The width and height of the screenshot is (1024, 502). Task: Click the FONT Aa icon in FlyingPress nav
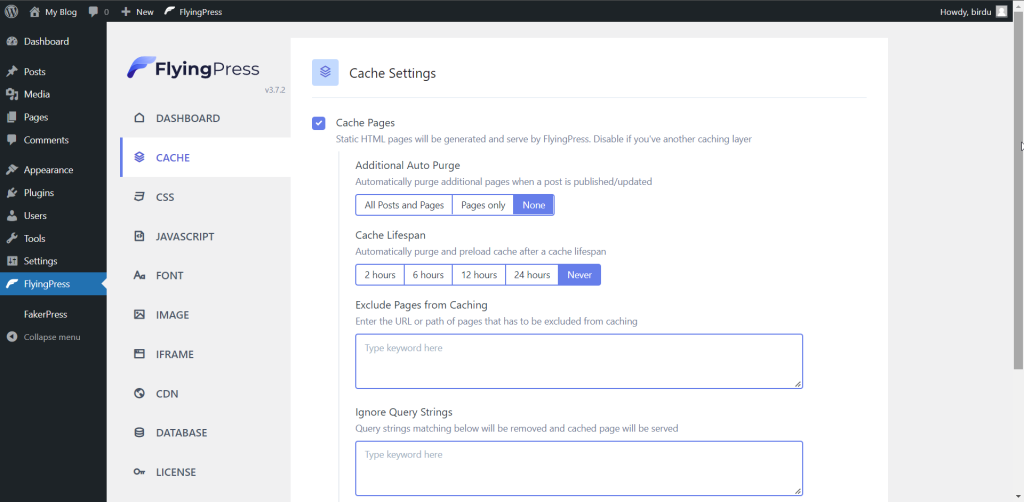tap(139, 275)
